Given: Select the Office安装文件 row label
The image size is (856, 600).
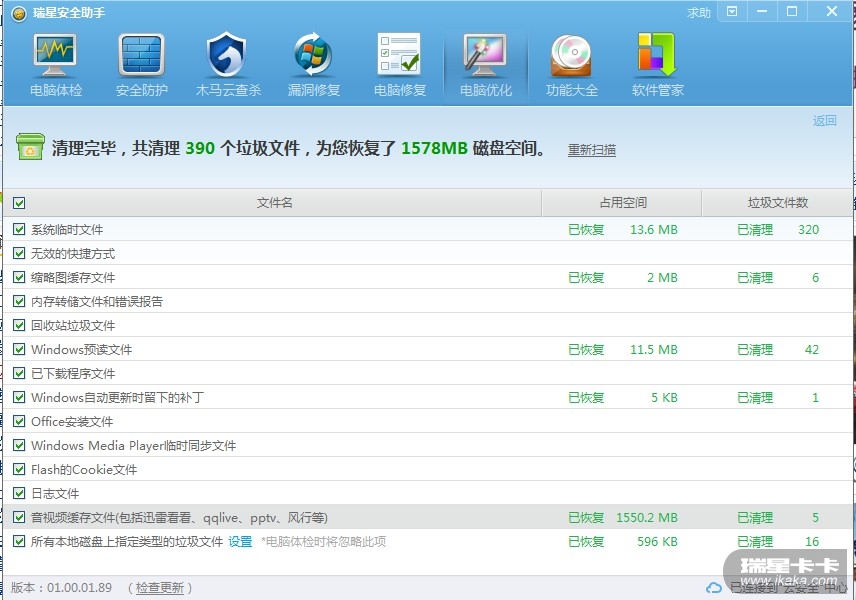Looking at the screenshot, I should [x=72, y=421].
